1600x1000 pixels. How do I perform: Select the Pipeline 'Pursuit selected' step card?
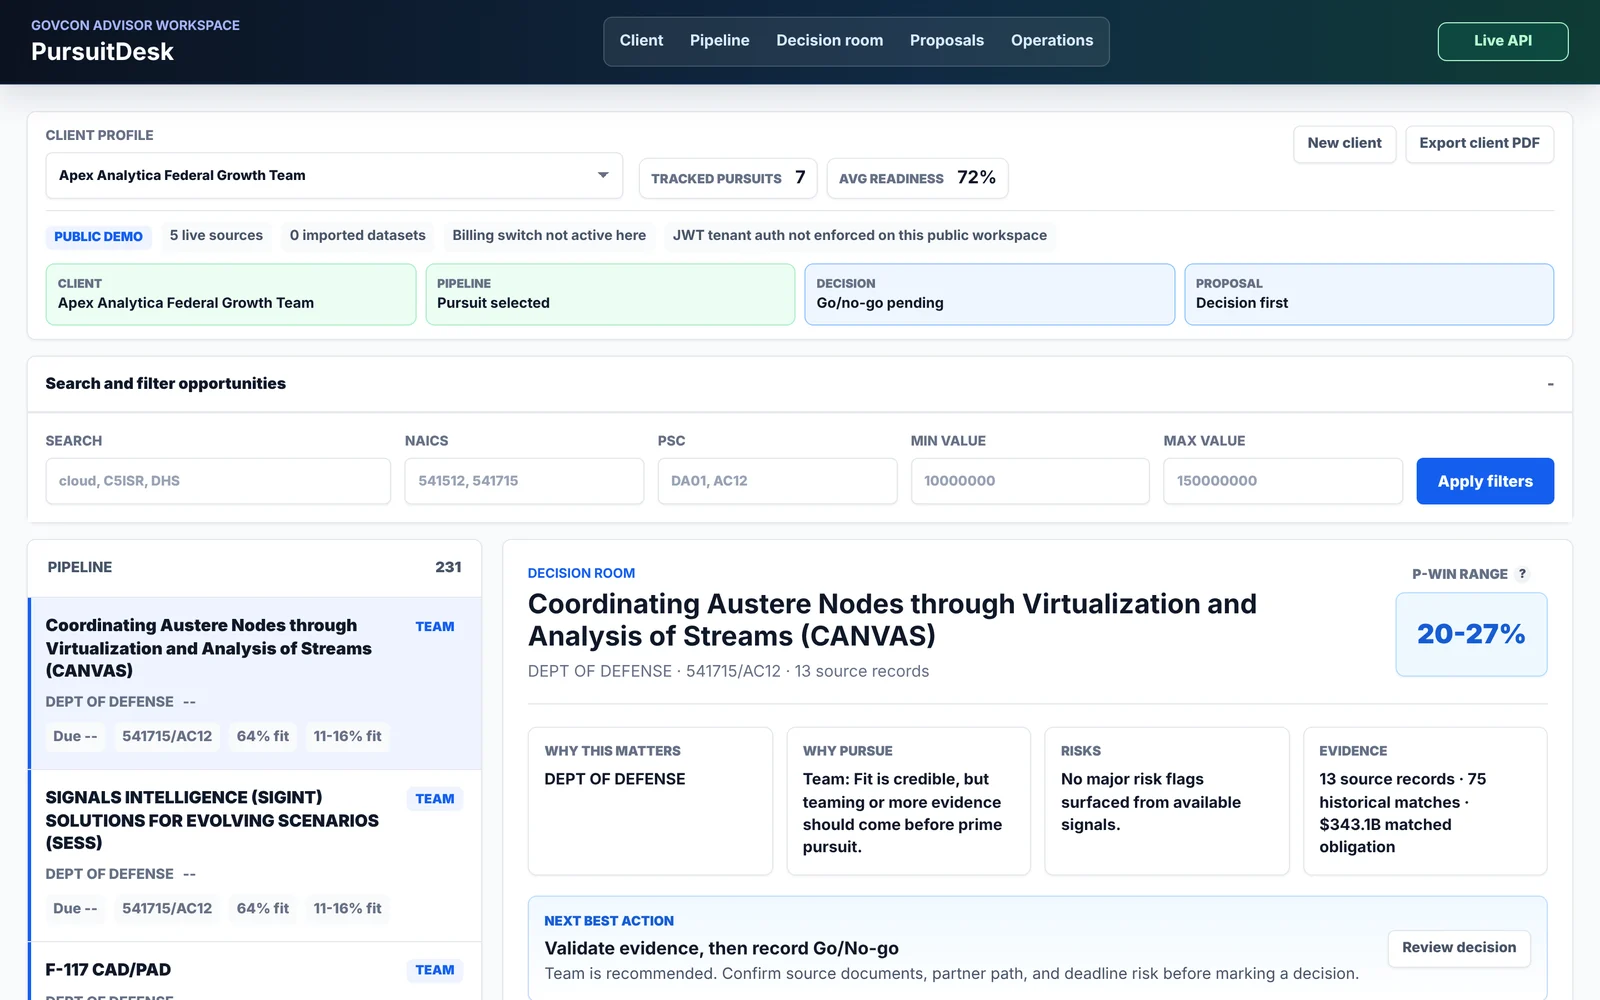[x=610, y=294]
